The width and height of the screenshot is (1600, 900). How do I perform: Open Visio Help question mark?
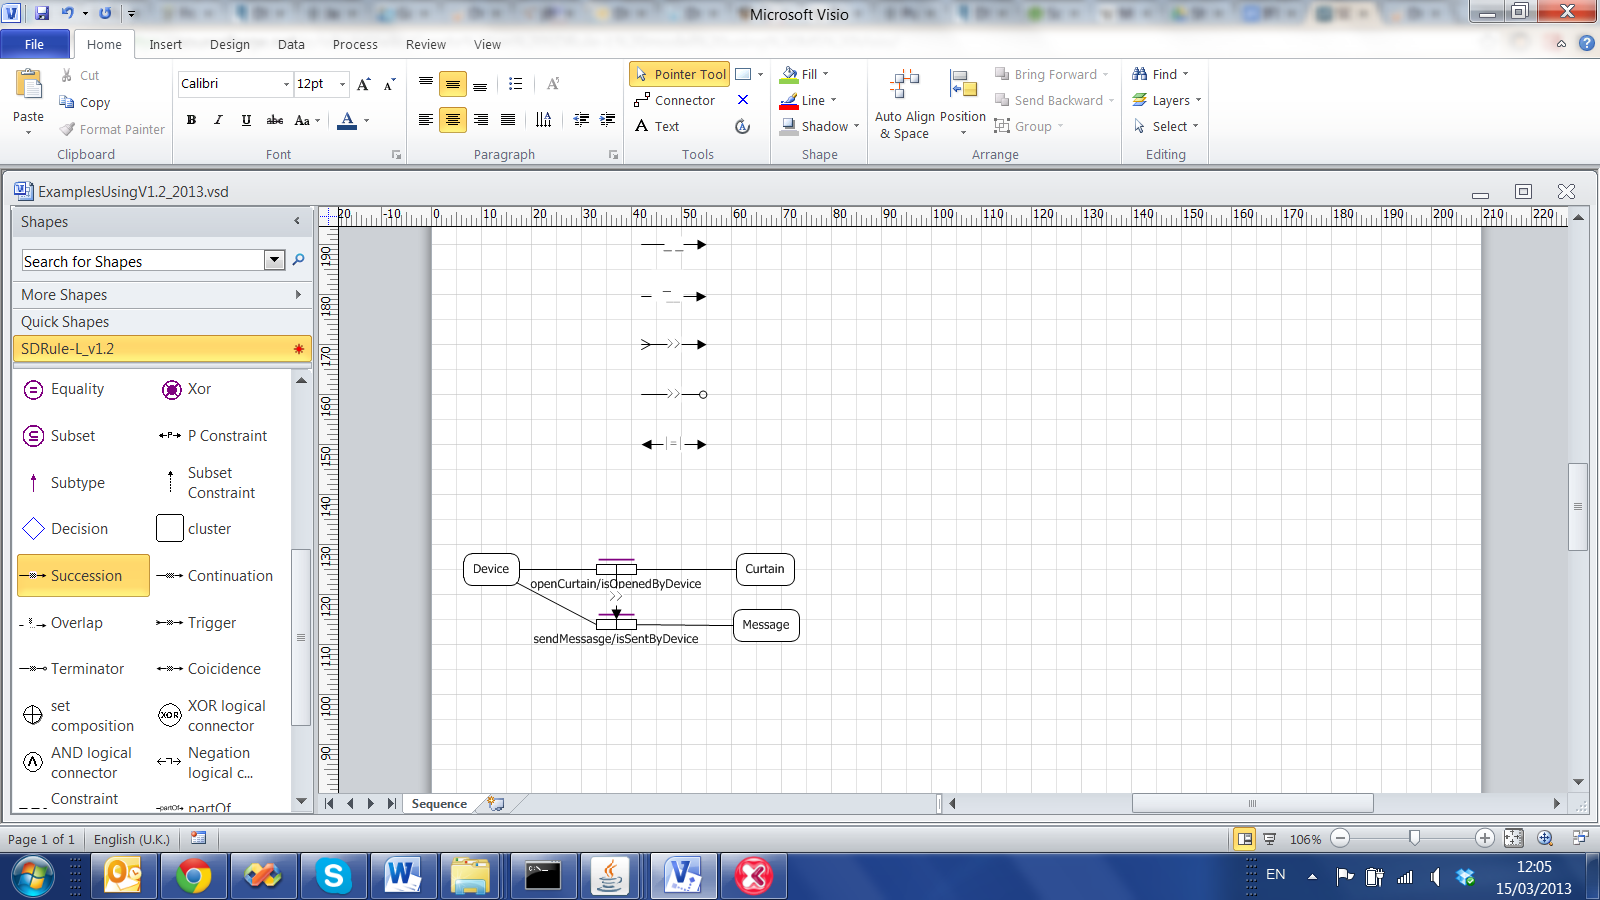(1586, 43)
